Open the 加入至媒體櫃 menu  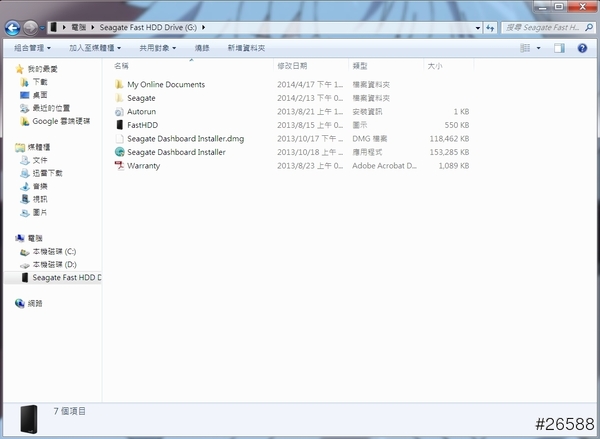[95, 48]
